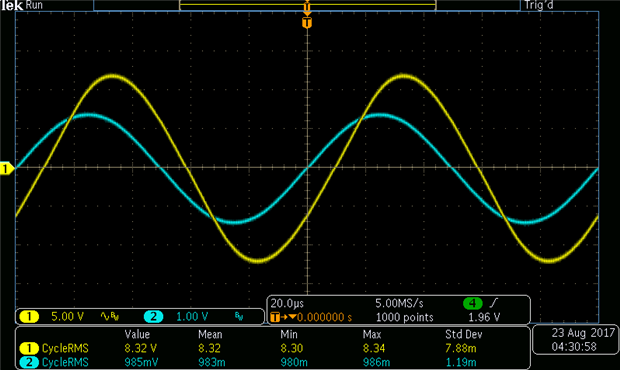The image size is (620, 370).
Task: Click the channel 1 AC coupling bandwidth icon
Action: 110,316
